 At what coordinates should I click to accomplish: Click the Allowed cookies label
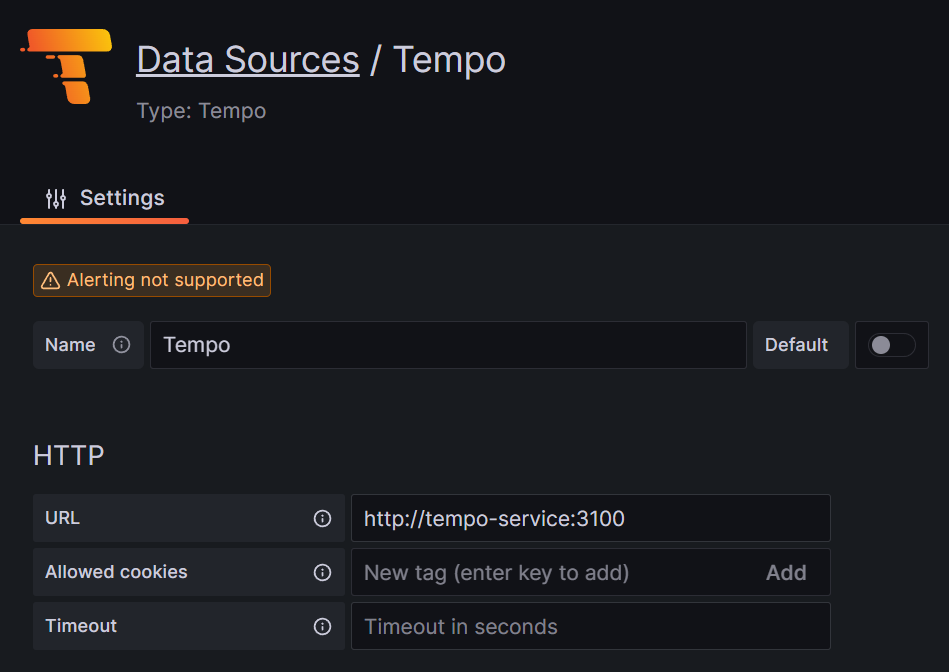pyautogui.click(x=116, y=572)
